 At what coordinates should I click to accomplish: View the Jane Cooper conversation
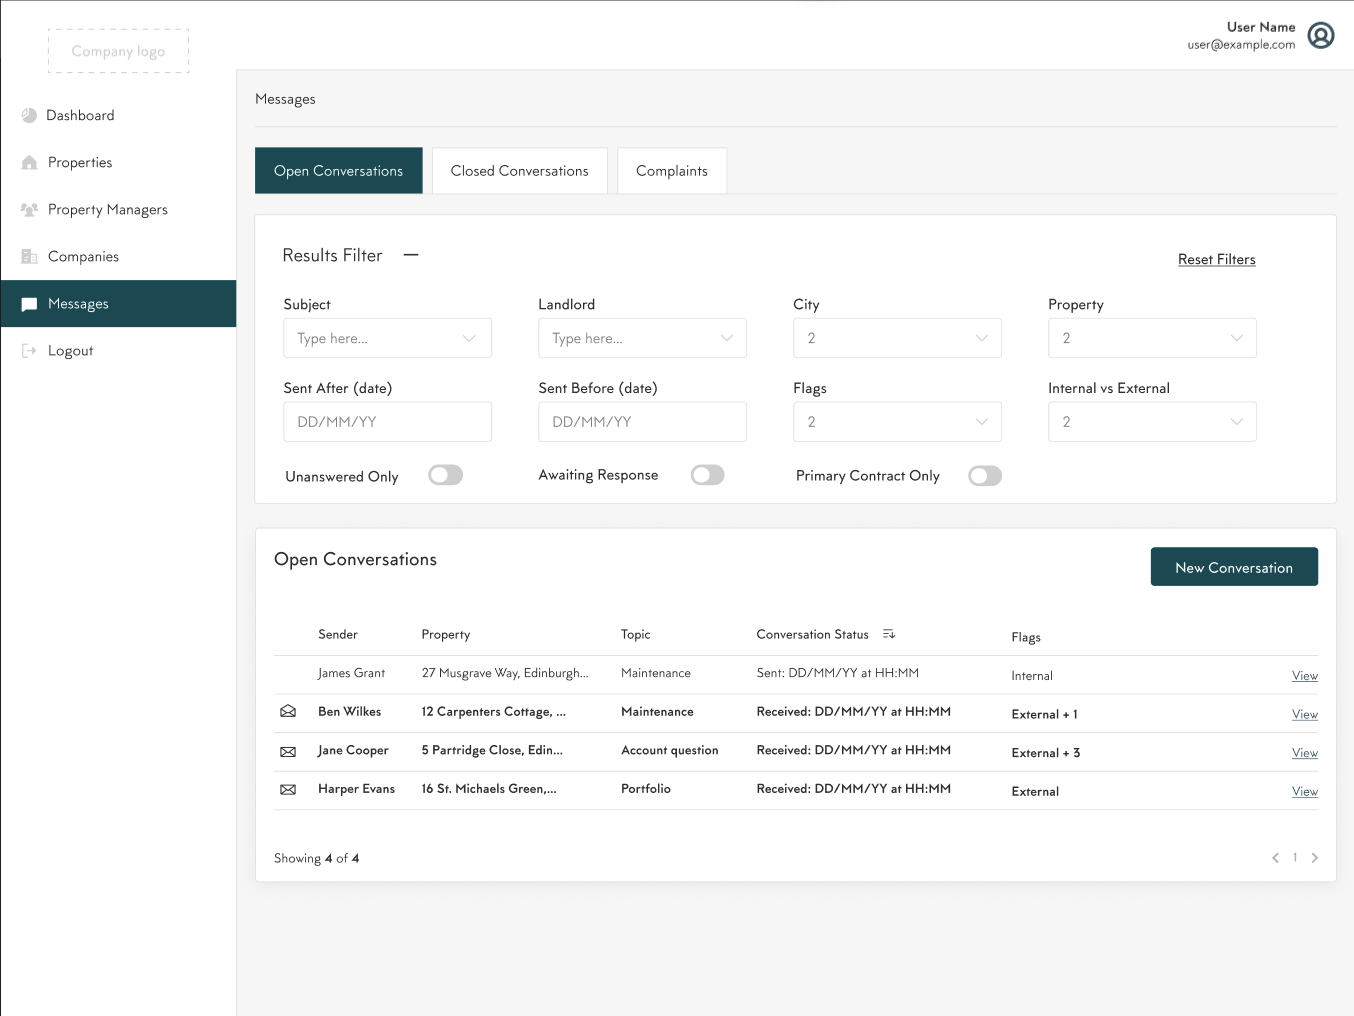coord(1304,753)
